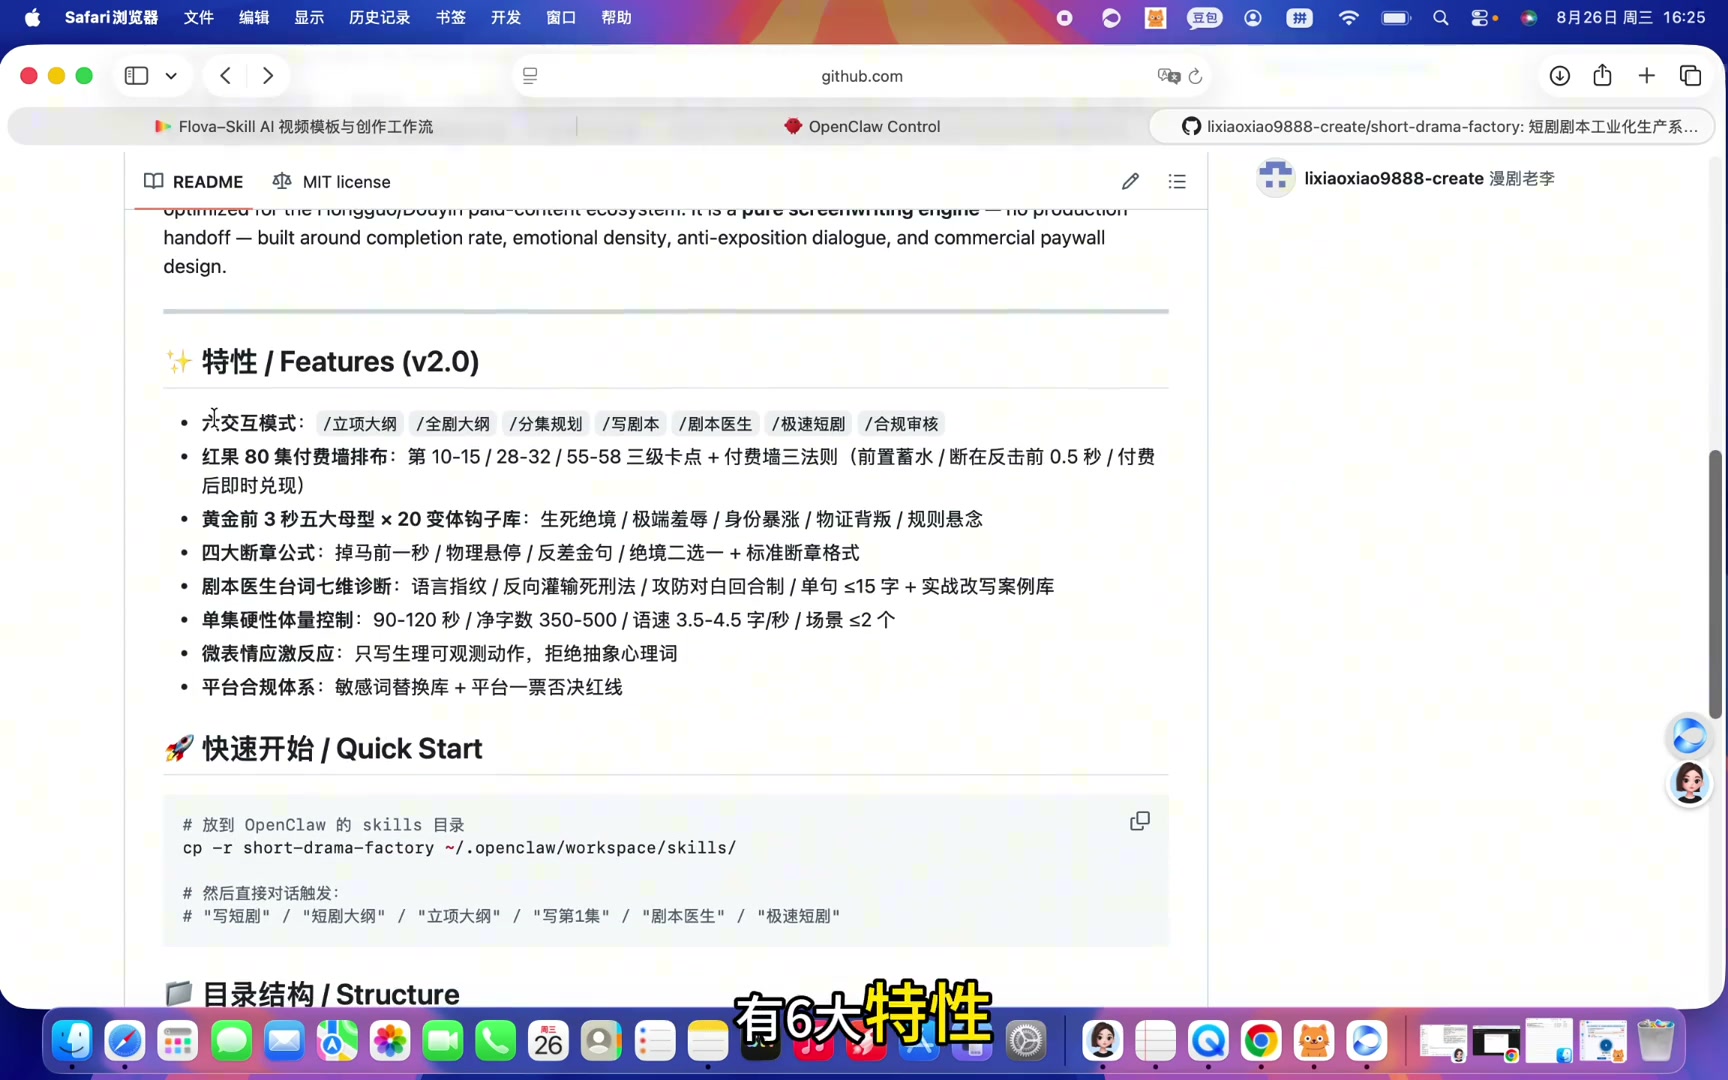The height and width of the screenshot is (1080, 1728).
Task: Select the short-drama-factory GitHub tab
Action: (x=1432, y=127)
